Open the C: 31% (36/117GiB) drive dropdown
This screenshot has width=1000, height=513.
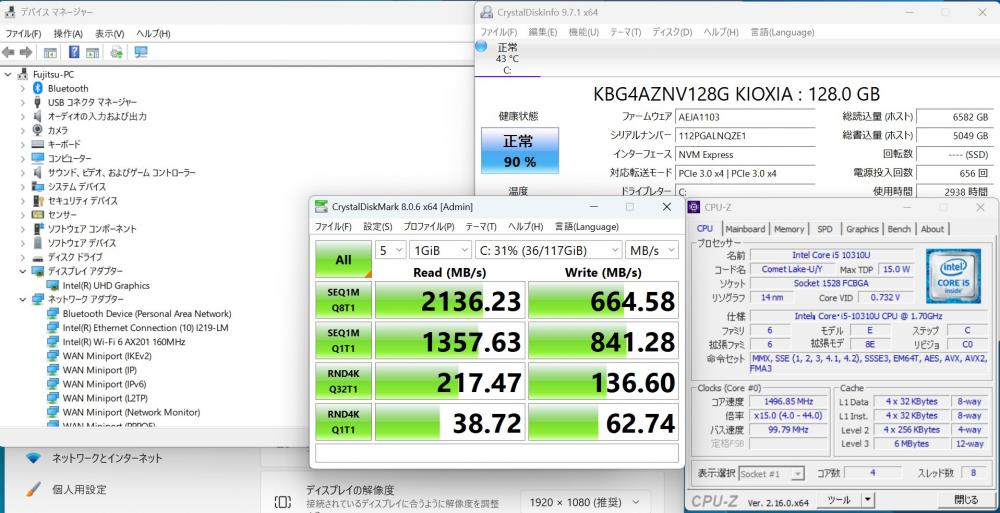[549, 250]
